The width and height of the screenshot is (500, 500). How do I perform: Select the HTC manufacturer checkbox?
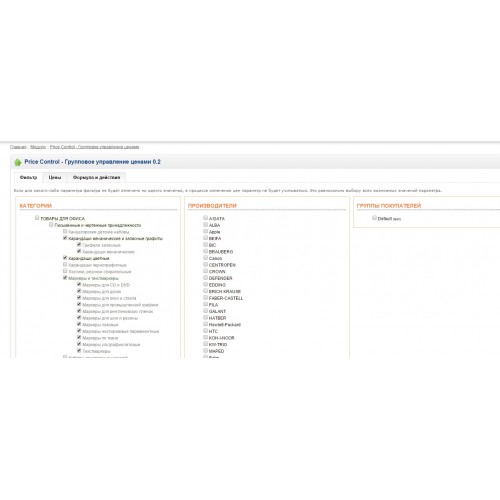click(206, 331)
